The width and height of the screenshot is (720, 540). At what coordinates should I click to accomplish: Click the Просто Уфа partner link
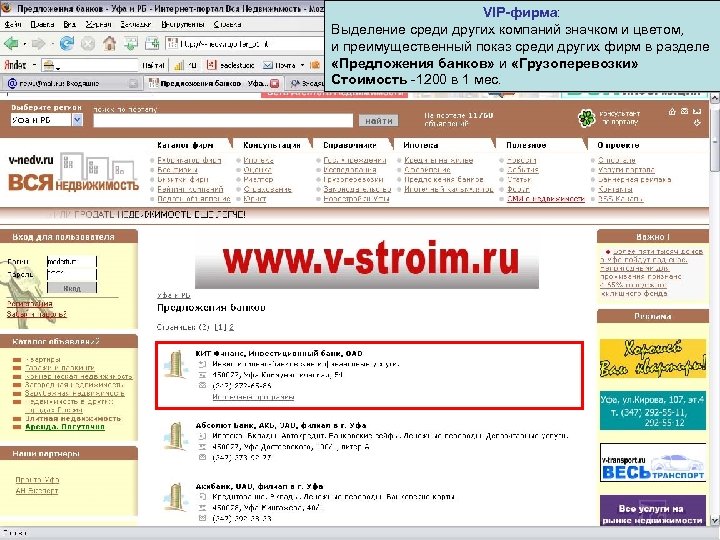pyautogui.click(x=37, y=480)
